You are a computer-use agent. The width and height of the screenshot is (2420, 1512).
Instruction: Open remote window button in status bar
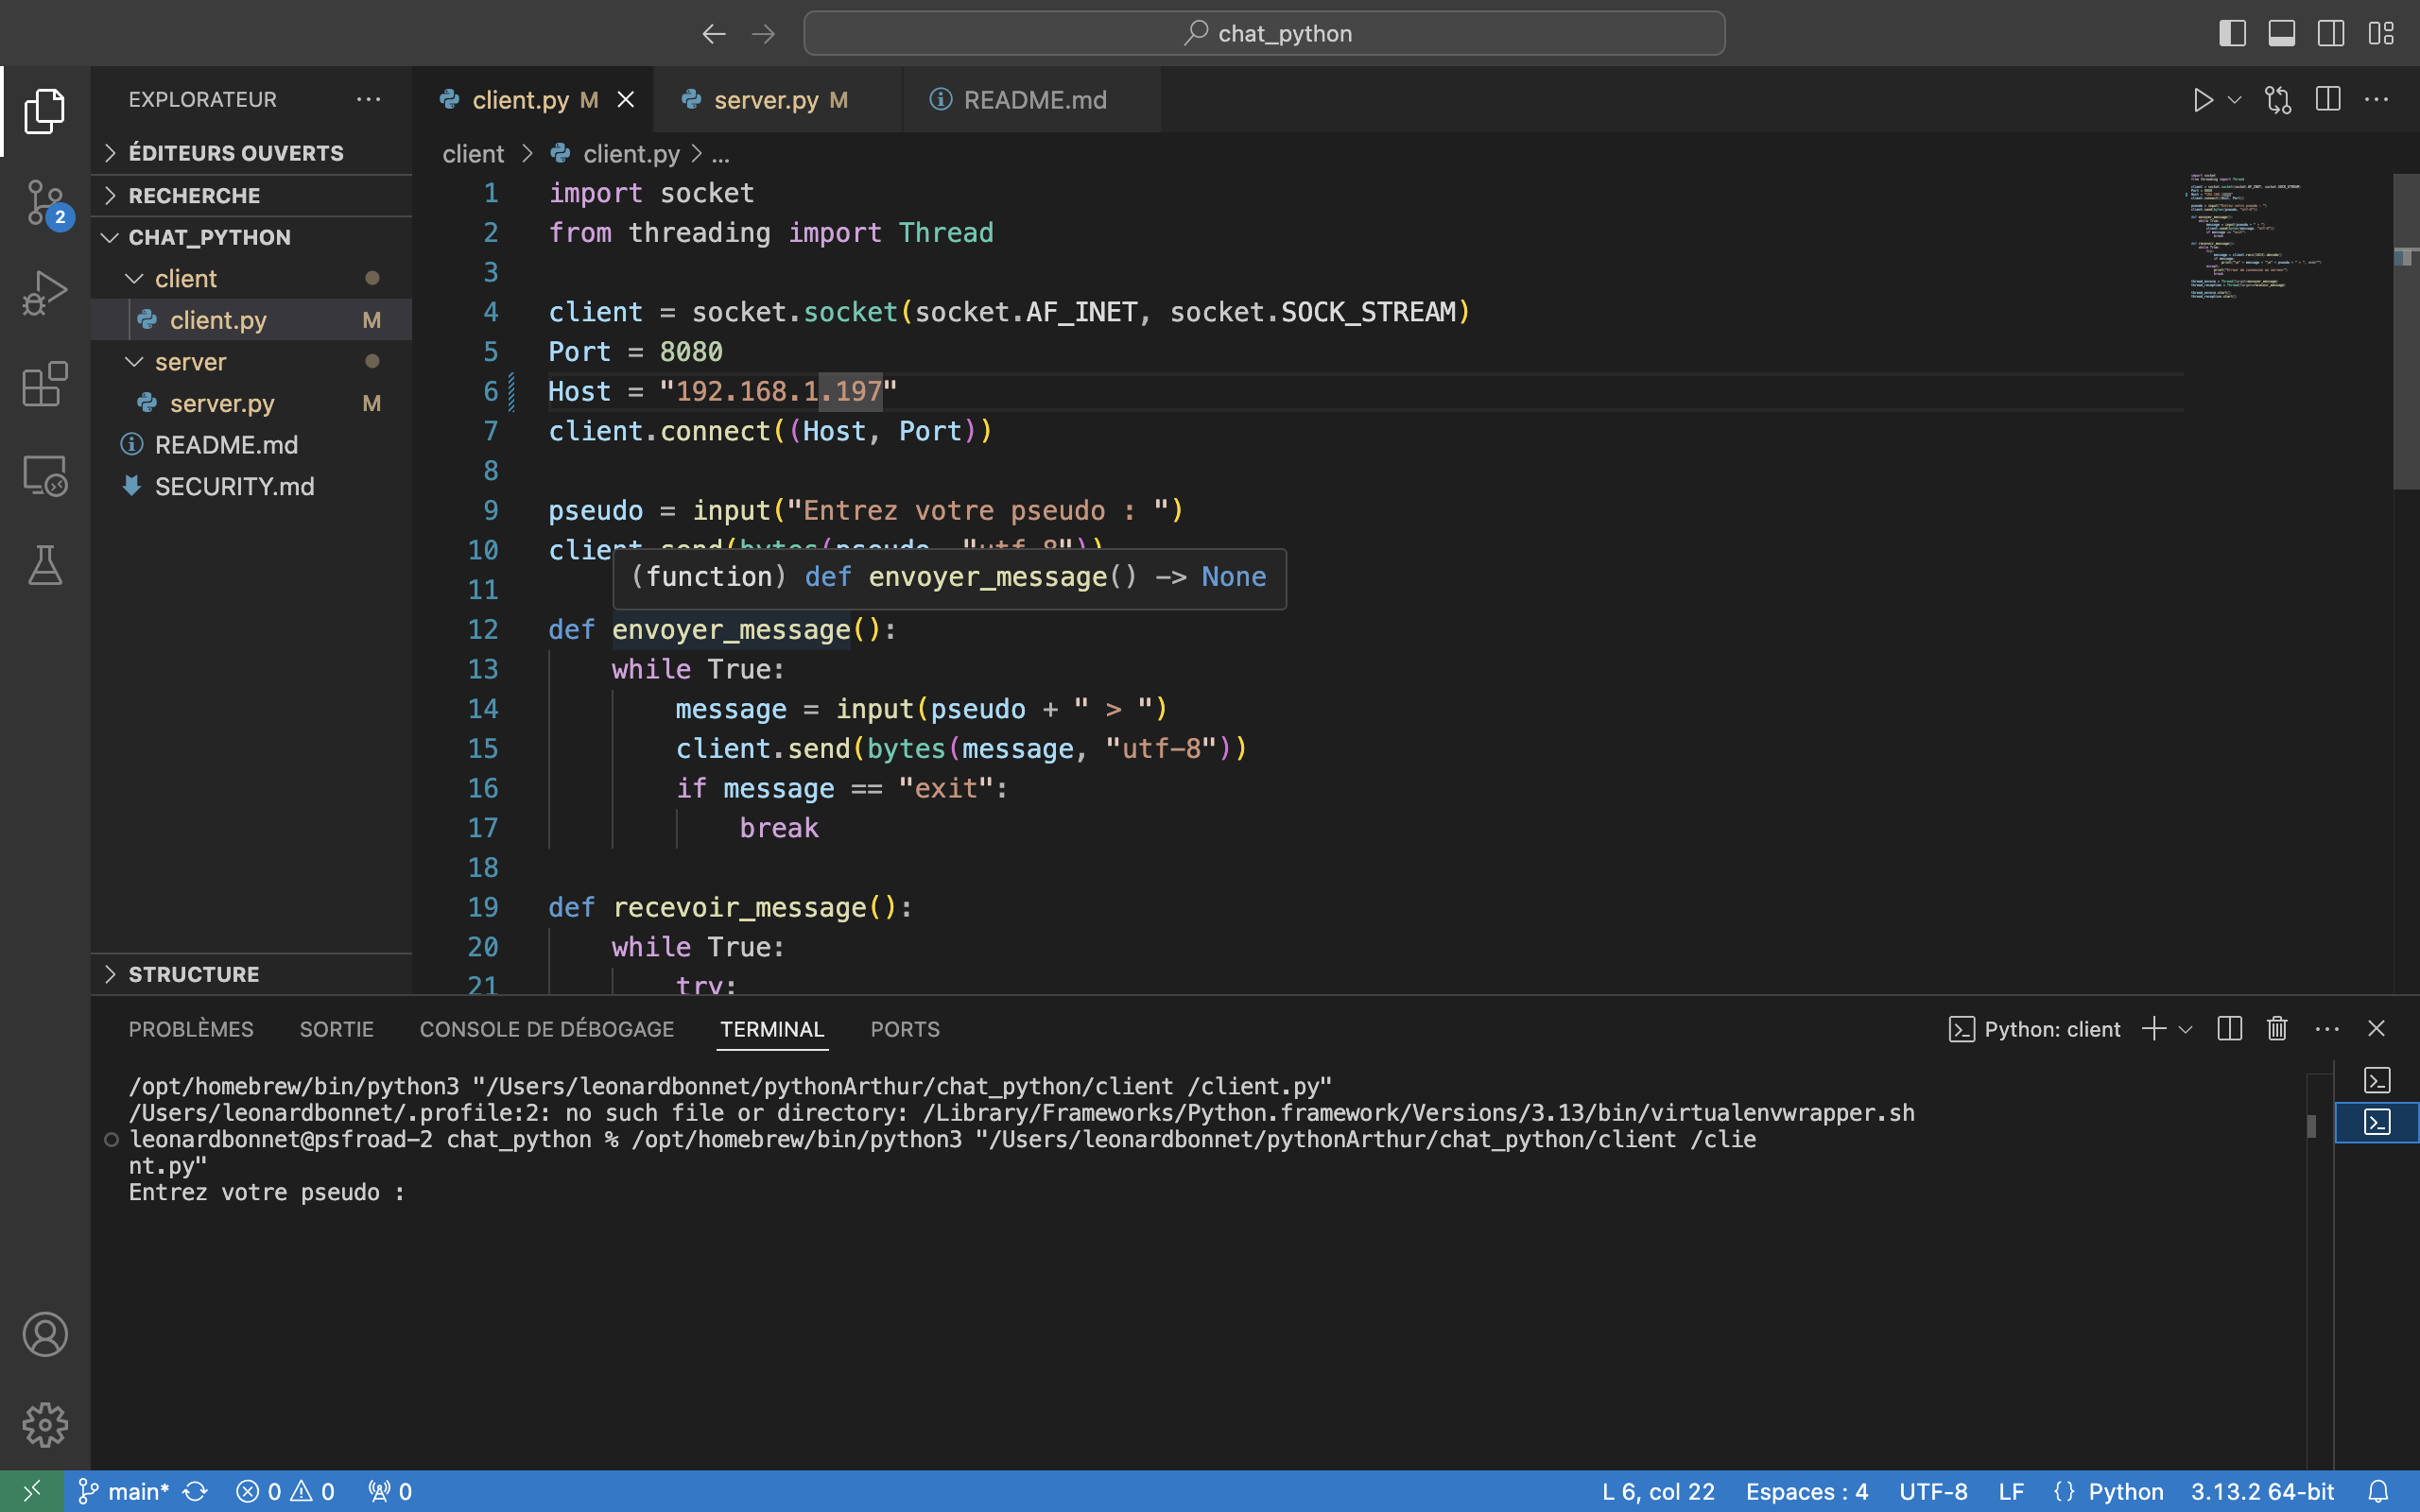(32, 1491)
